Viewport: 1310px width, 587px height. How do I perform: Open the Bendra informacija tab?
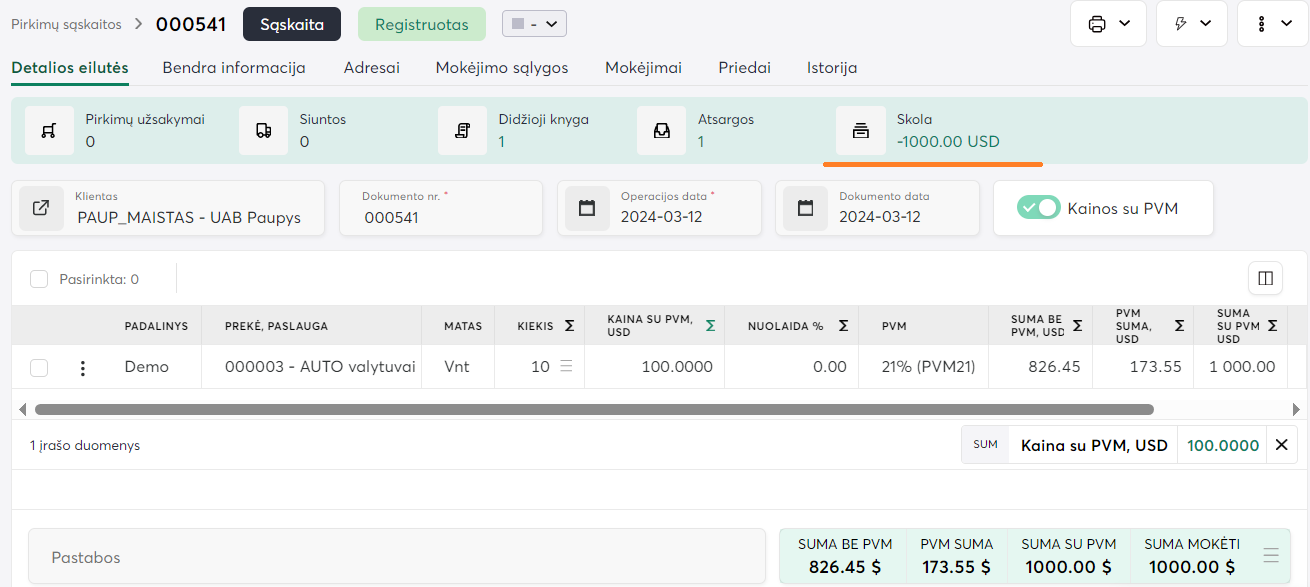click(234, 68)
